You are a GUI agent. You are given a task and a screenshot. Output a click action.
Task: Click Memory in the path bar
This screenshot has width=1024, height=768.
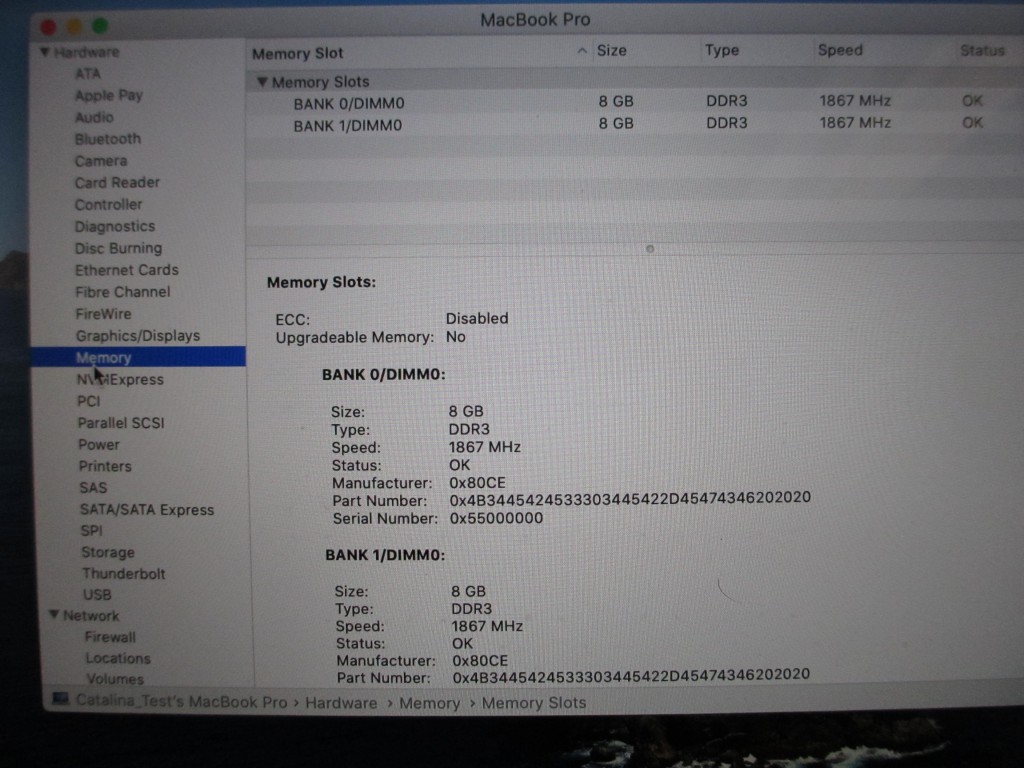(430, 703)
